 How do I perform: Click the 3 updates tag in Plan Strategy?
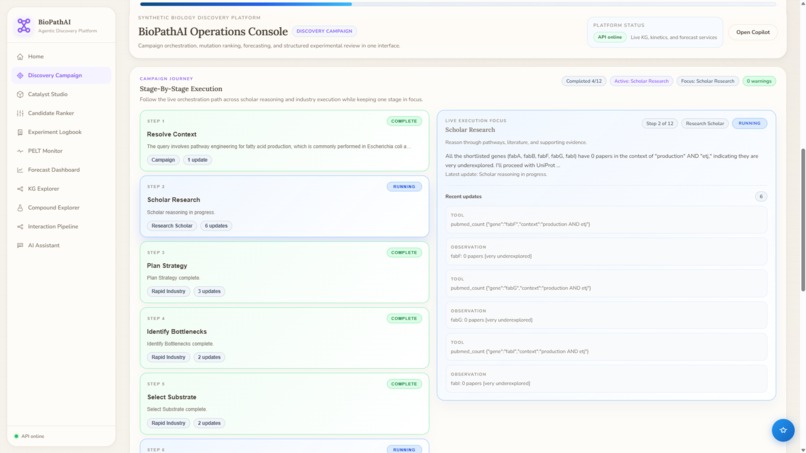(209, 292)
